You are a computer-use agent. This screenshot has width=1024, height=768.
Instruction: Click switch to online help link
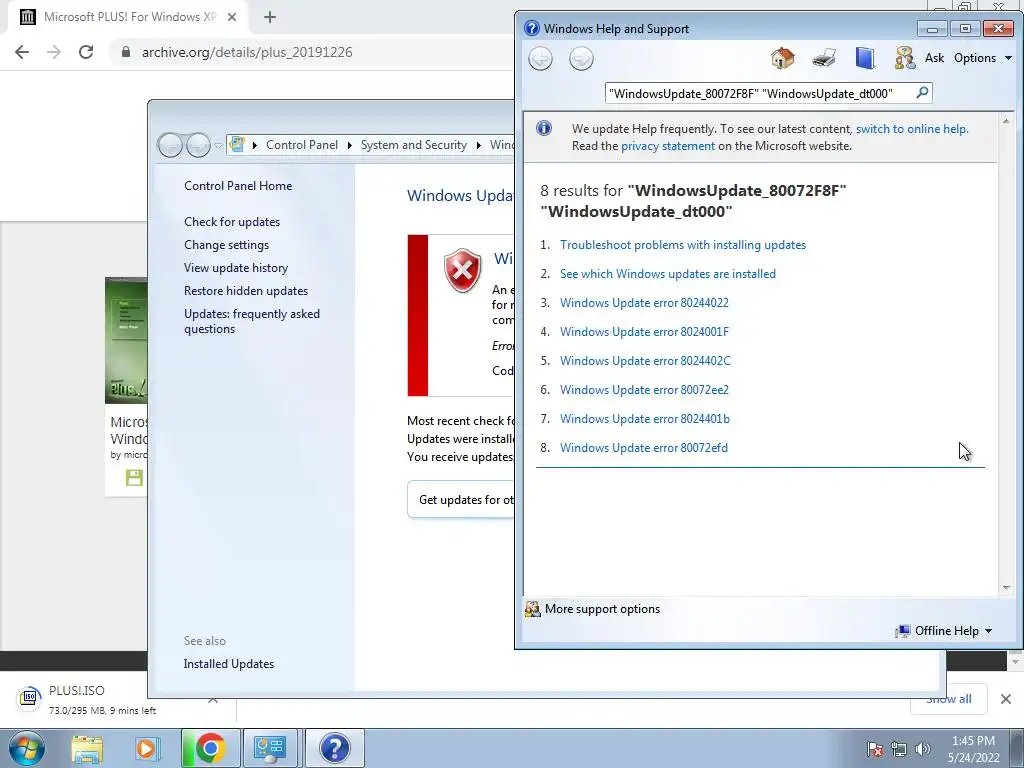912,129
